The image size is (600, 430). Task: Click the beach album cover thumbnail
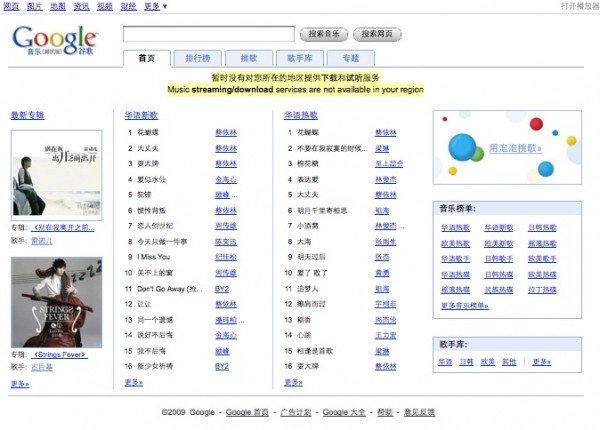click(x=57, y=175)
